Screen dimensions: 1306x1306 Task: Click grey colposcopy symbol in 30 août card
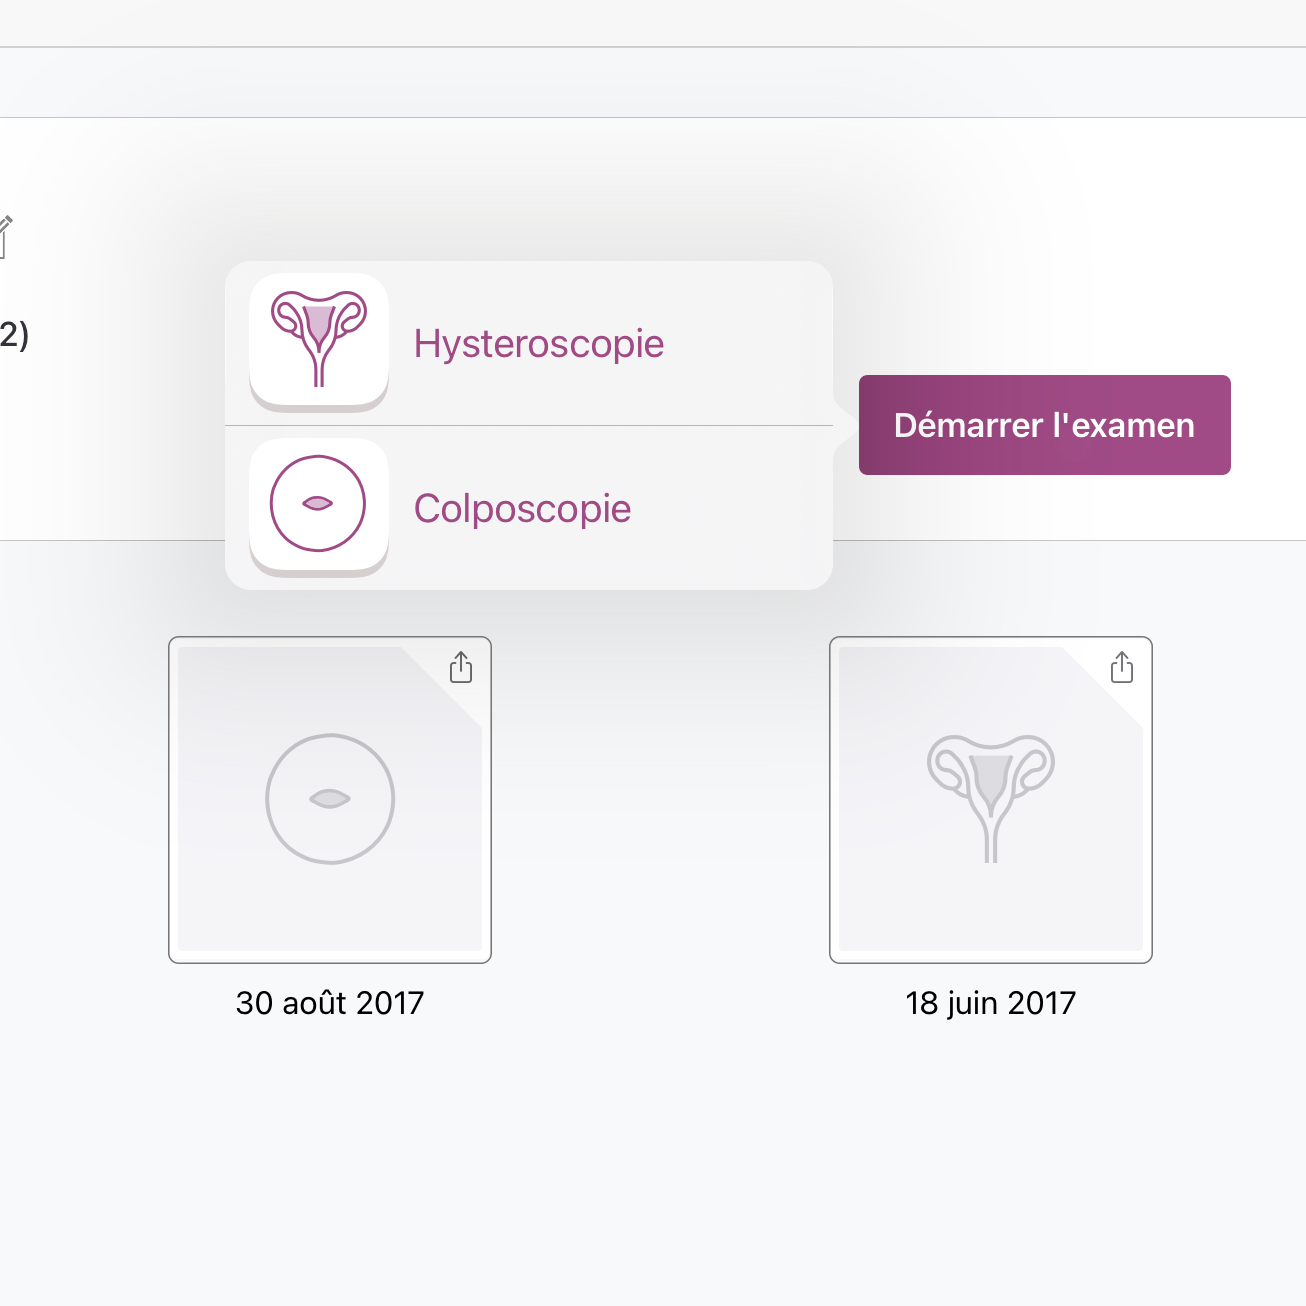click(330, 799)
